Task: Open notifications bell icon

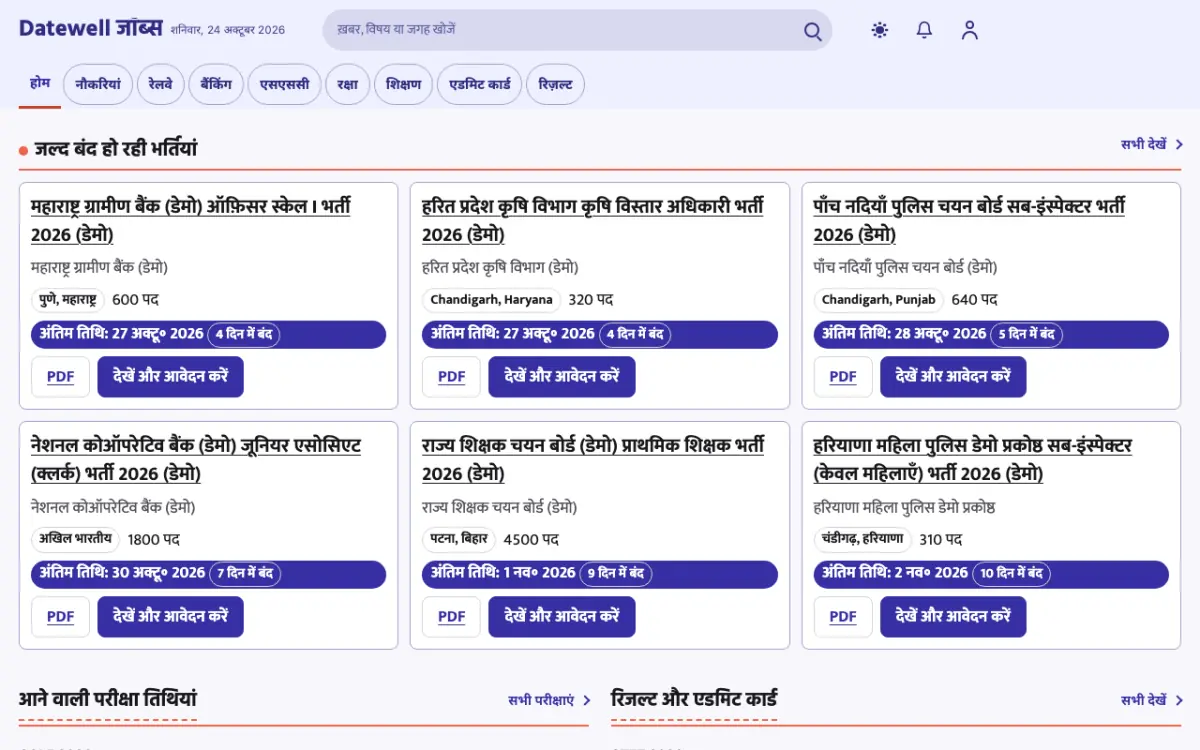Action: pyautogui.click(x=924, y=30)
